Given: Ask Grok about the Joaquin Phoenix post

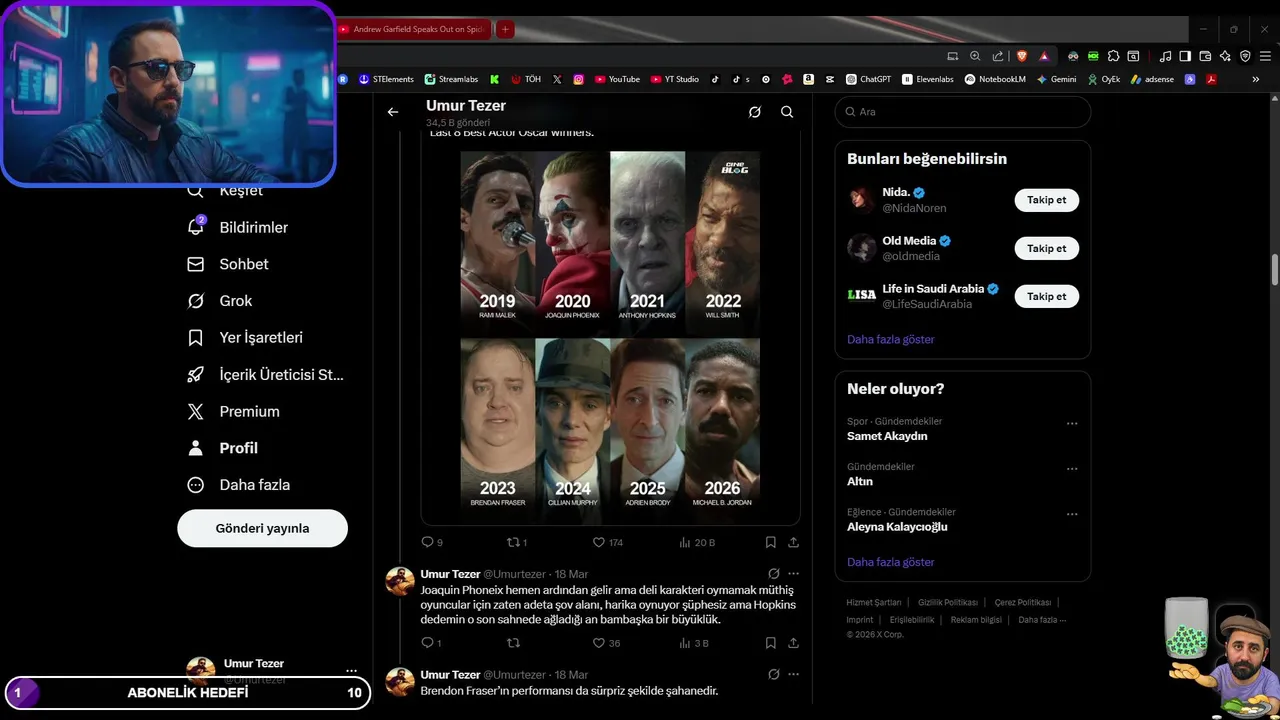Looking at the screenshot, I should coord(773,574).
